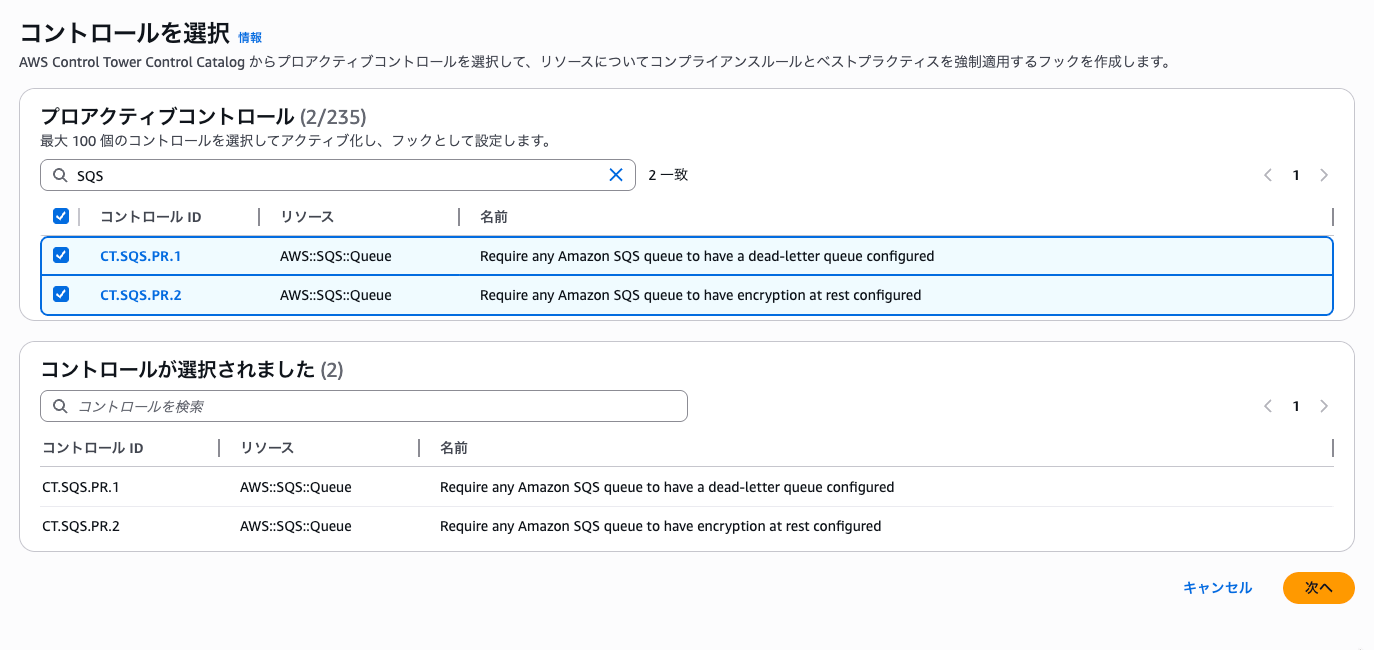Screen dimensions: 1374x650
Task: Open the CT.SQS.PR.2 control link
Action: tap(140, 295)
